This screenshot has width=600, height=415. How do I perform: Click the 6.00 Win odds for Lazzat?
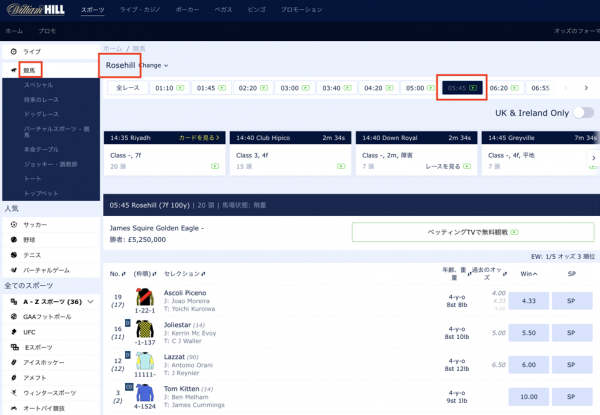click(529, 365)
